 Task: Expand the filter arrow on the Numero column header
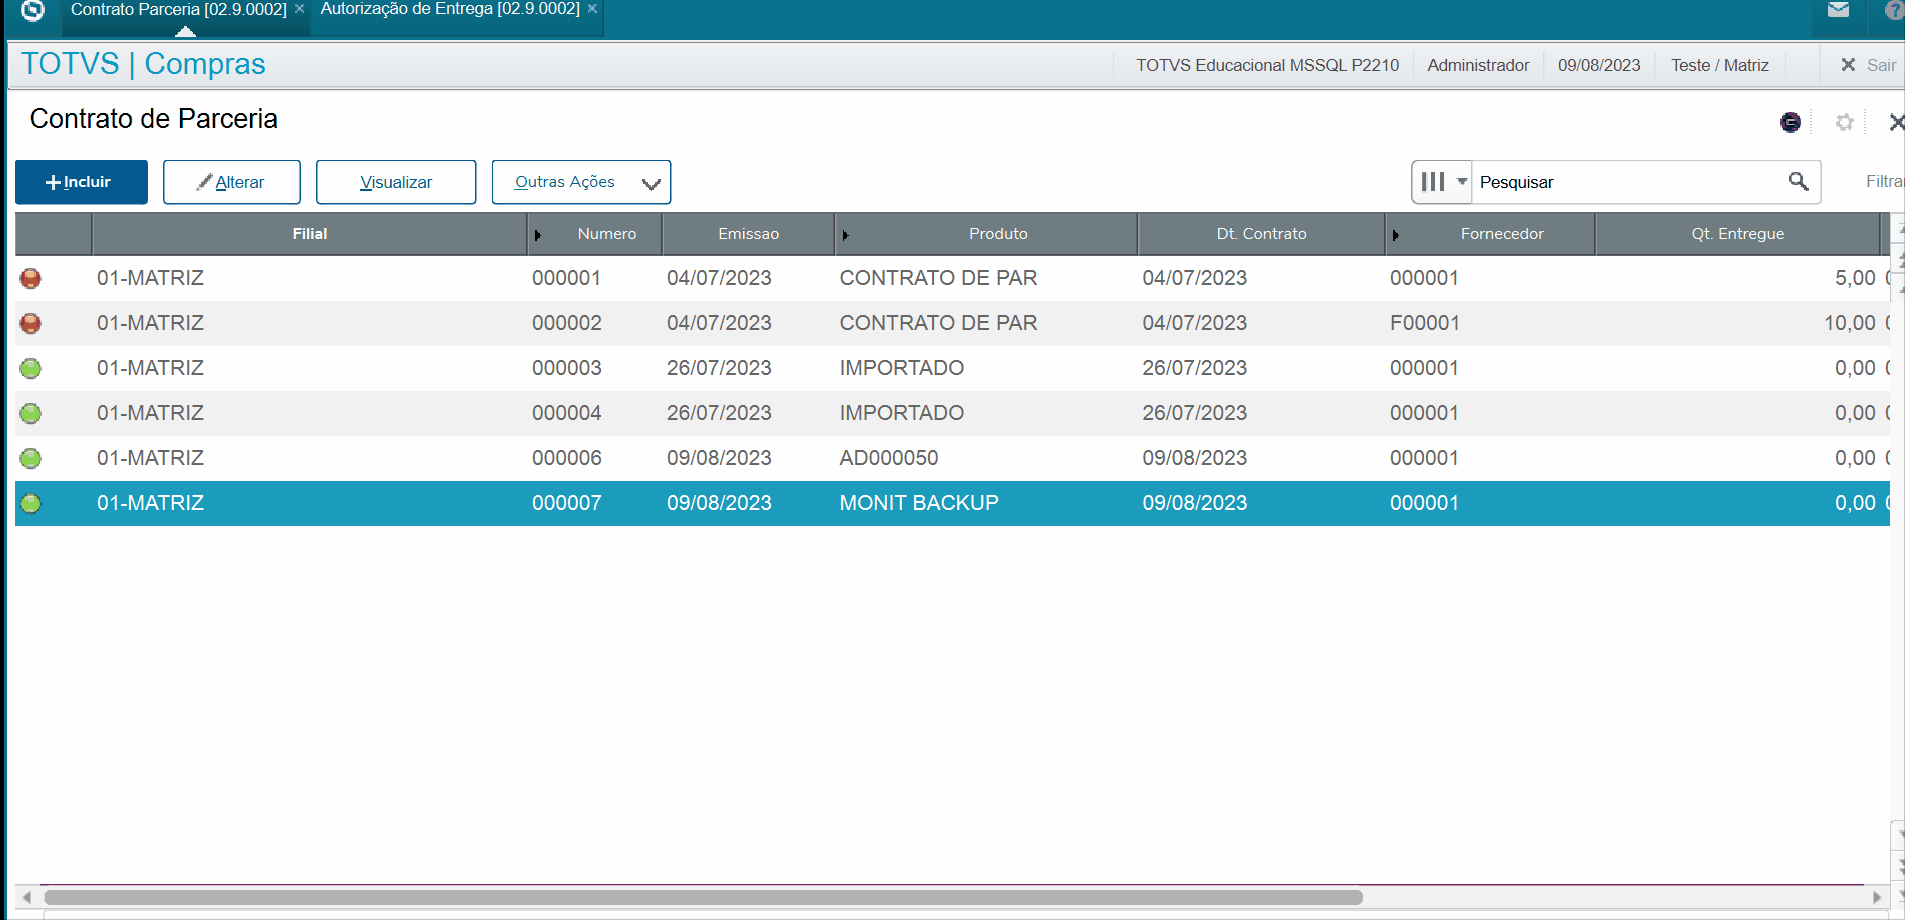[539, 234]
